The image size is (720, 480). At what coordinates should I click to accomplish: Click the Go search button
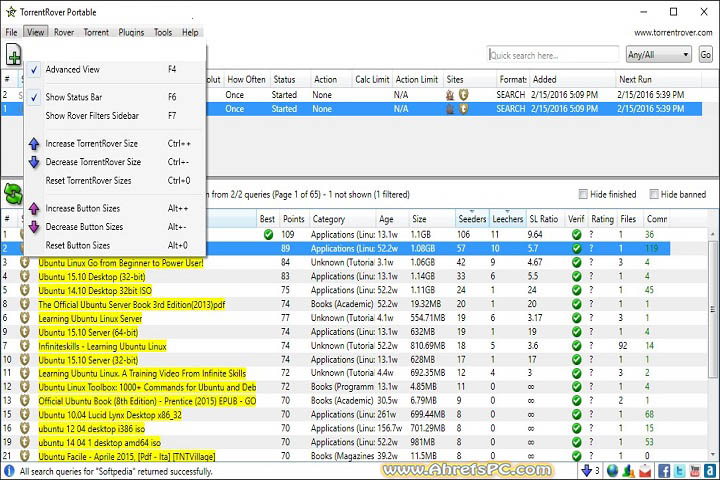(x=706, y=55)
